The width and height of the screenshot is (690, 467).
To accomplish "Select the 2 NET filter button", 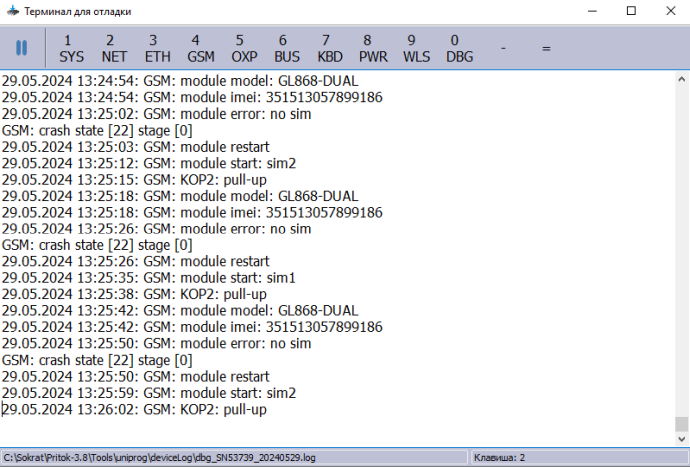I will pyautogui.click(x=114, y=48).
